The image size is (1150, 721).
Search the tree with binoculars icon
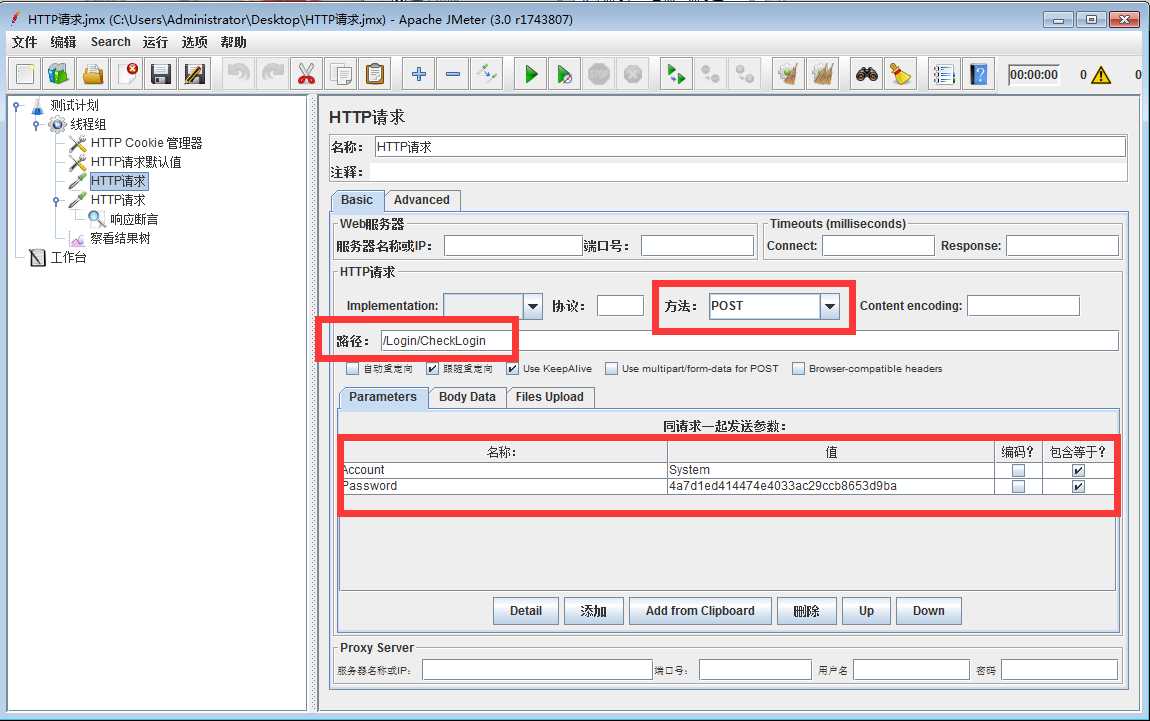[867, 74]
